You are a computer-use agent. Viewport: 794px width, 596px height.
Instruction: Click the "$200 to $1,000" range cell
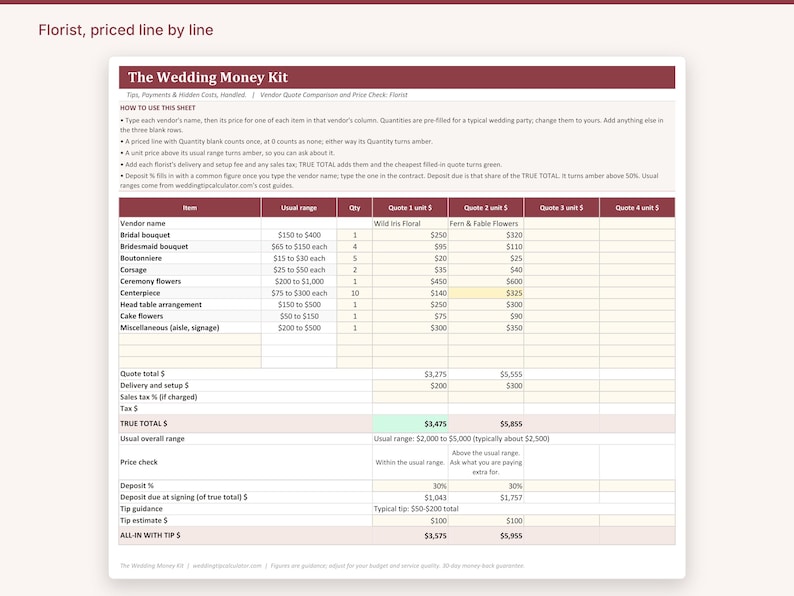(x=299, y=282)
